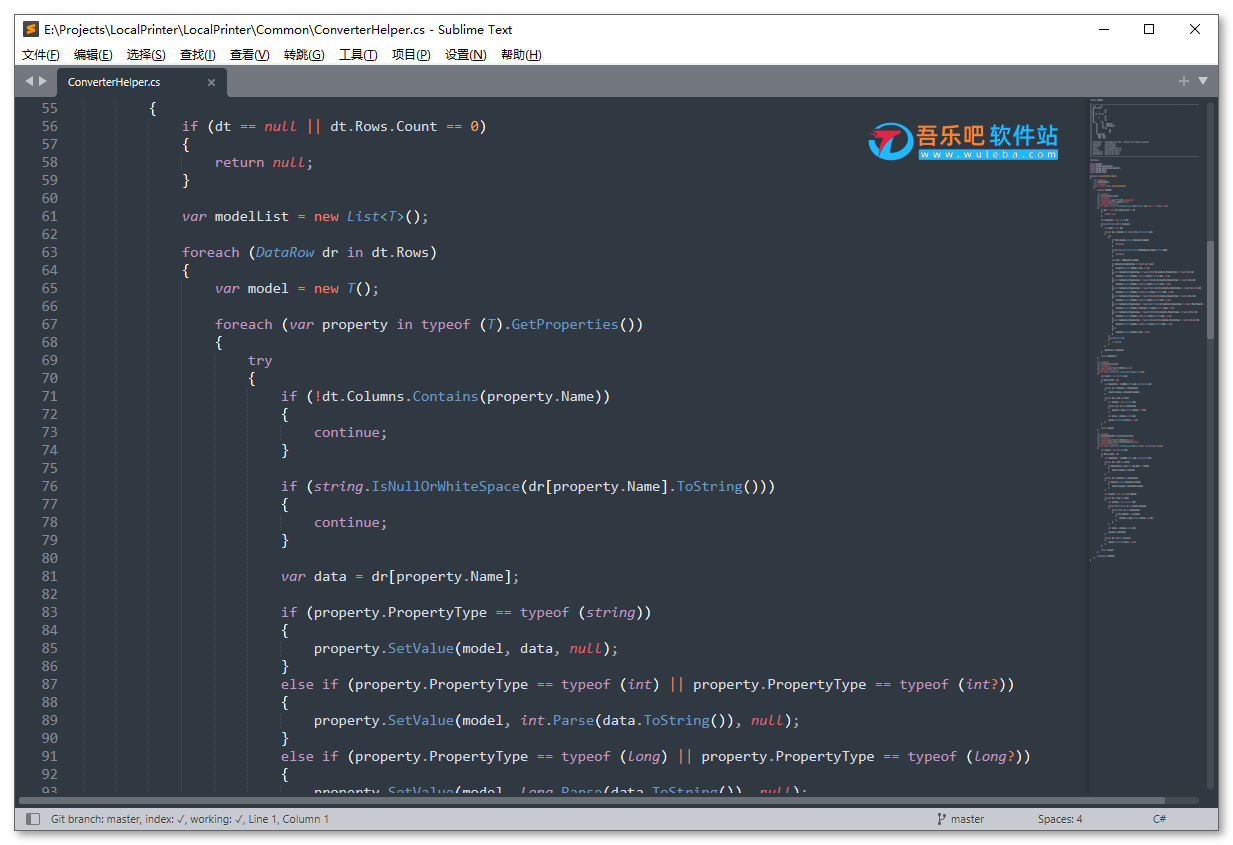
Task: Click Git branch status text
Action: [x=190, y=819]
